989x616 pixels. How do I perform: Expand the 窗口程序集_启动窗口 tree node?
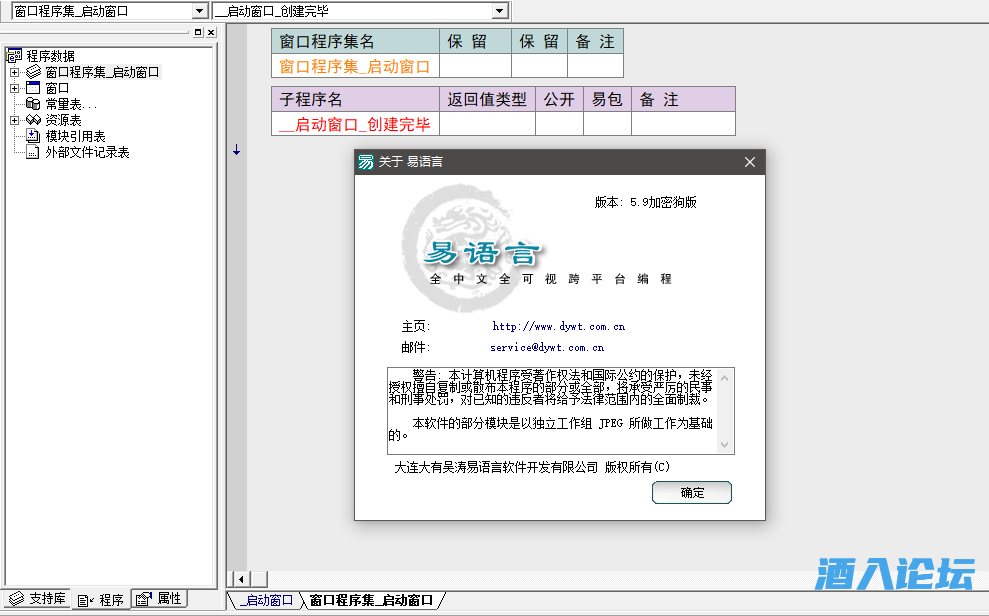[14, 72]
